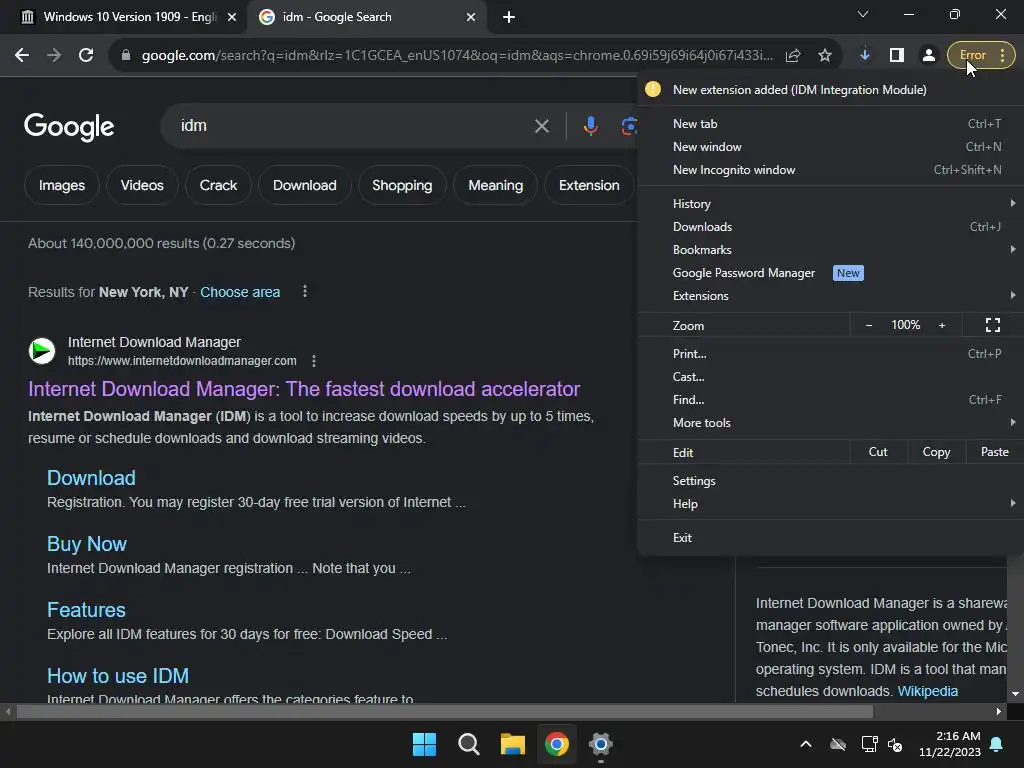Expand the More tools submenu

pos(831,423)
